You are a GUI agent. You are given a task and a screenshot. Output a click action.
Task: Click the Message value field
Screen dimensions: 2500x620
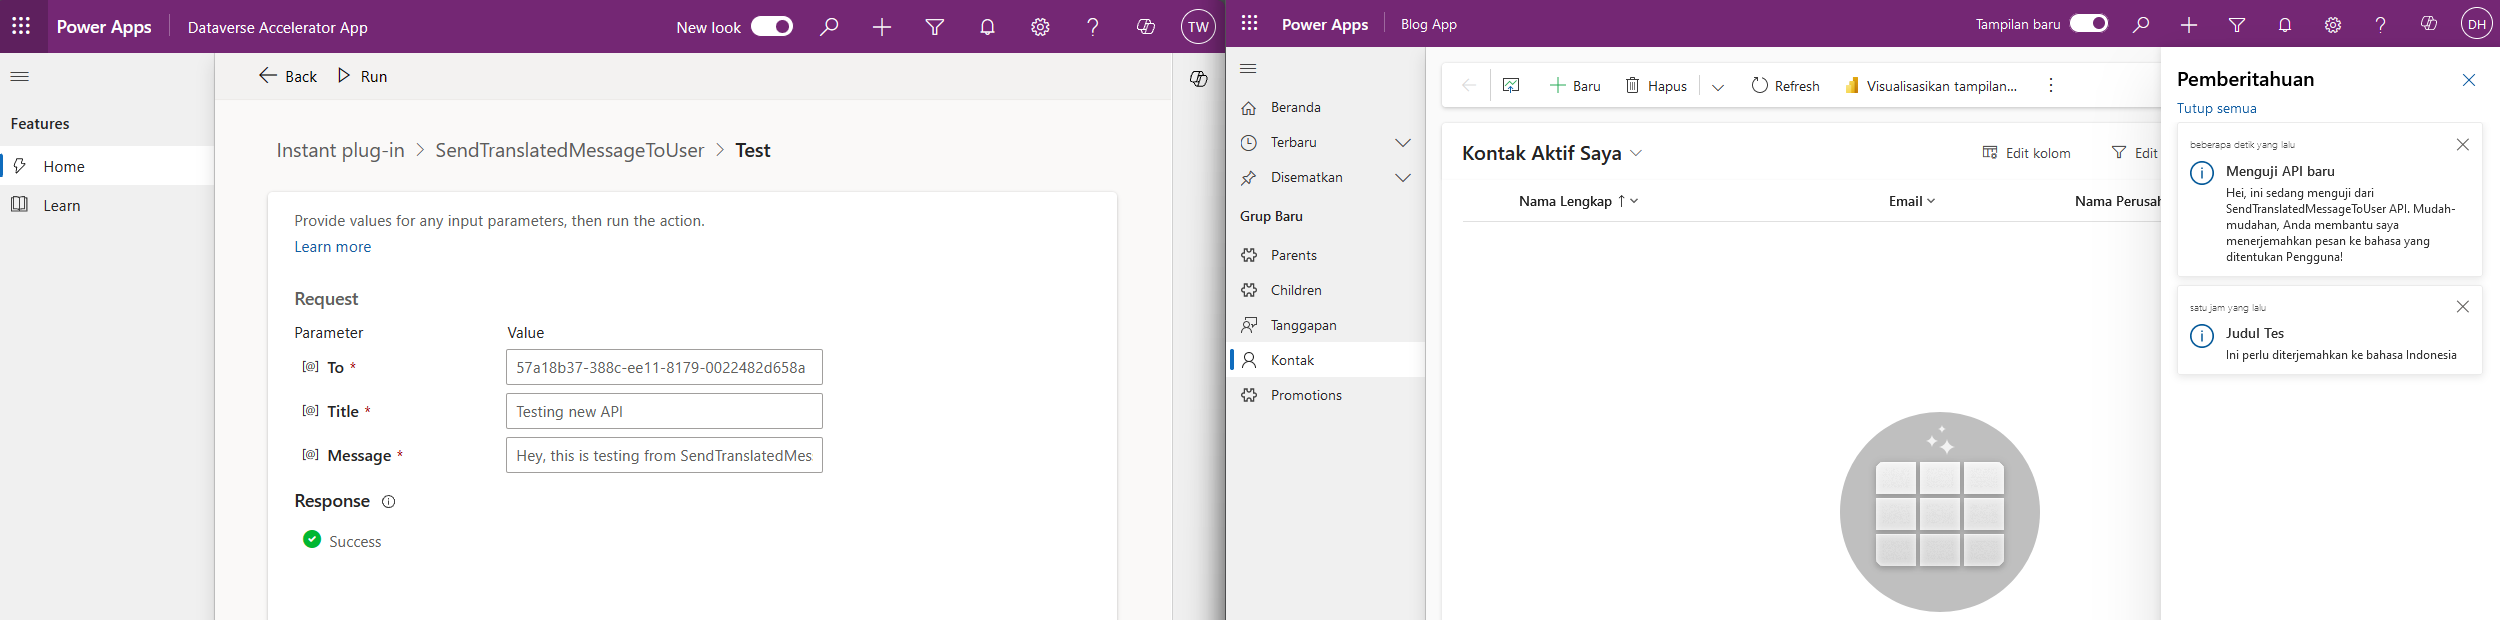click(664, 455)
